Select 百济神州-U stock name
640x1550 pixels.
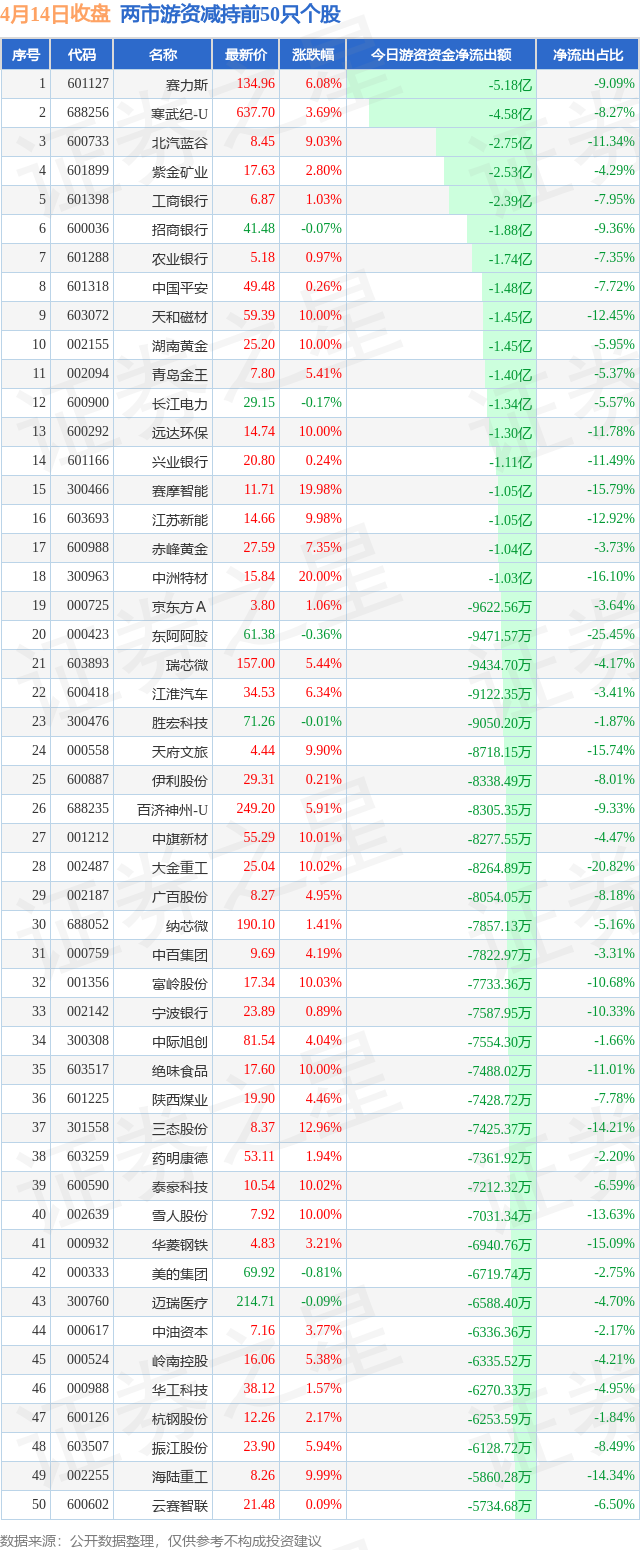click(173, 810)
